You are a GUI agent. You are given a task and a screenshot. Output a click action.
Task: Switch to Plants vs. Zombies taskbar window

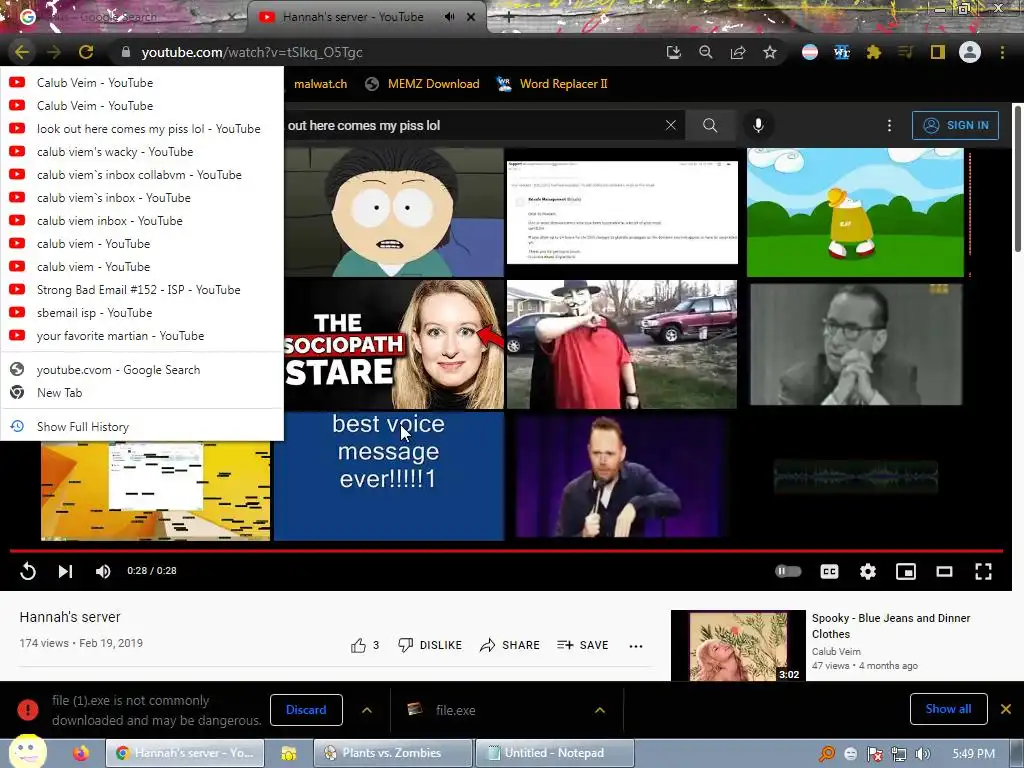click(x=392, y=753)
